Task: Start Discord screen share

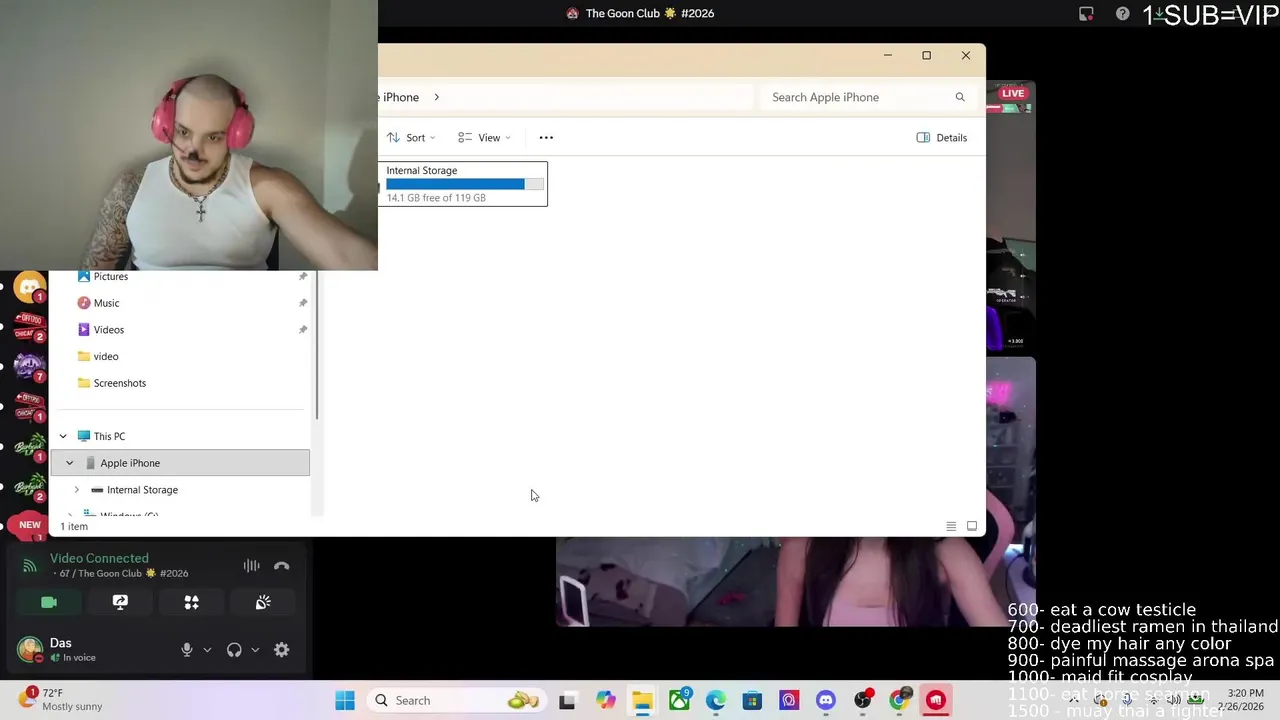Action: pos(120,602)
